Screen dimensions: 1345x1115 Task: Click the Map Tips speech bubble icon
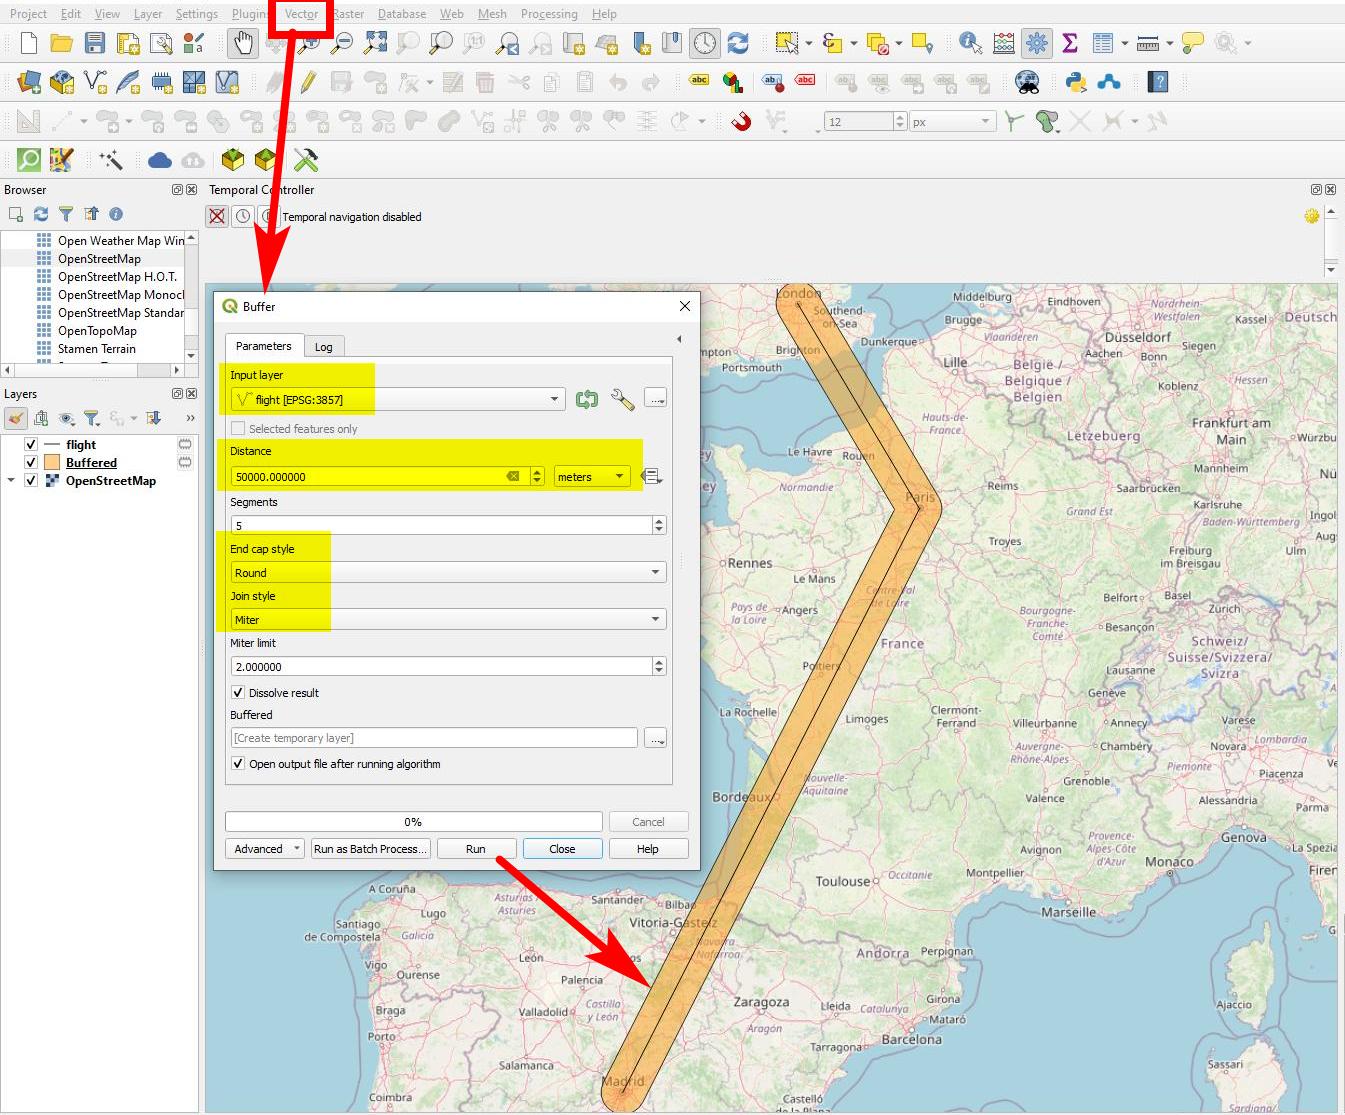1193,43
